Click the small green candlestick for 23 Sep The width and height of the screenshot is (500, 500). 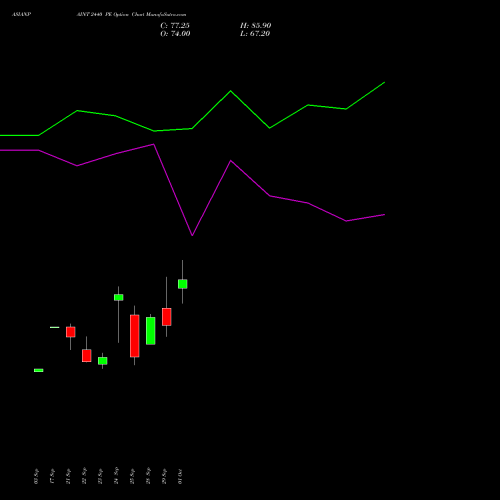pos(103,361)
